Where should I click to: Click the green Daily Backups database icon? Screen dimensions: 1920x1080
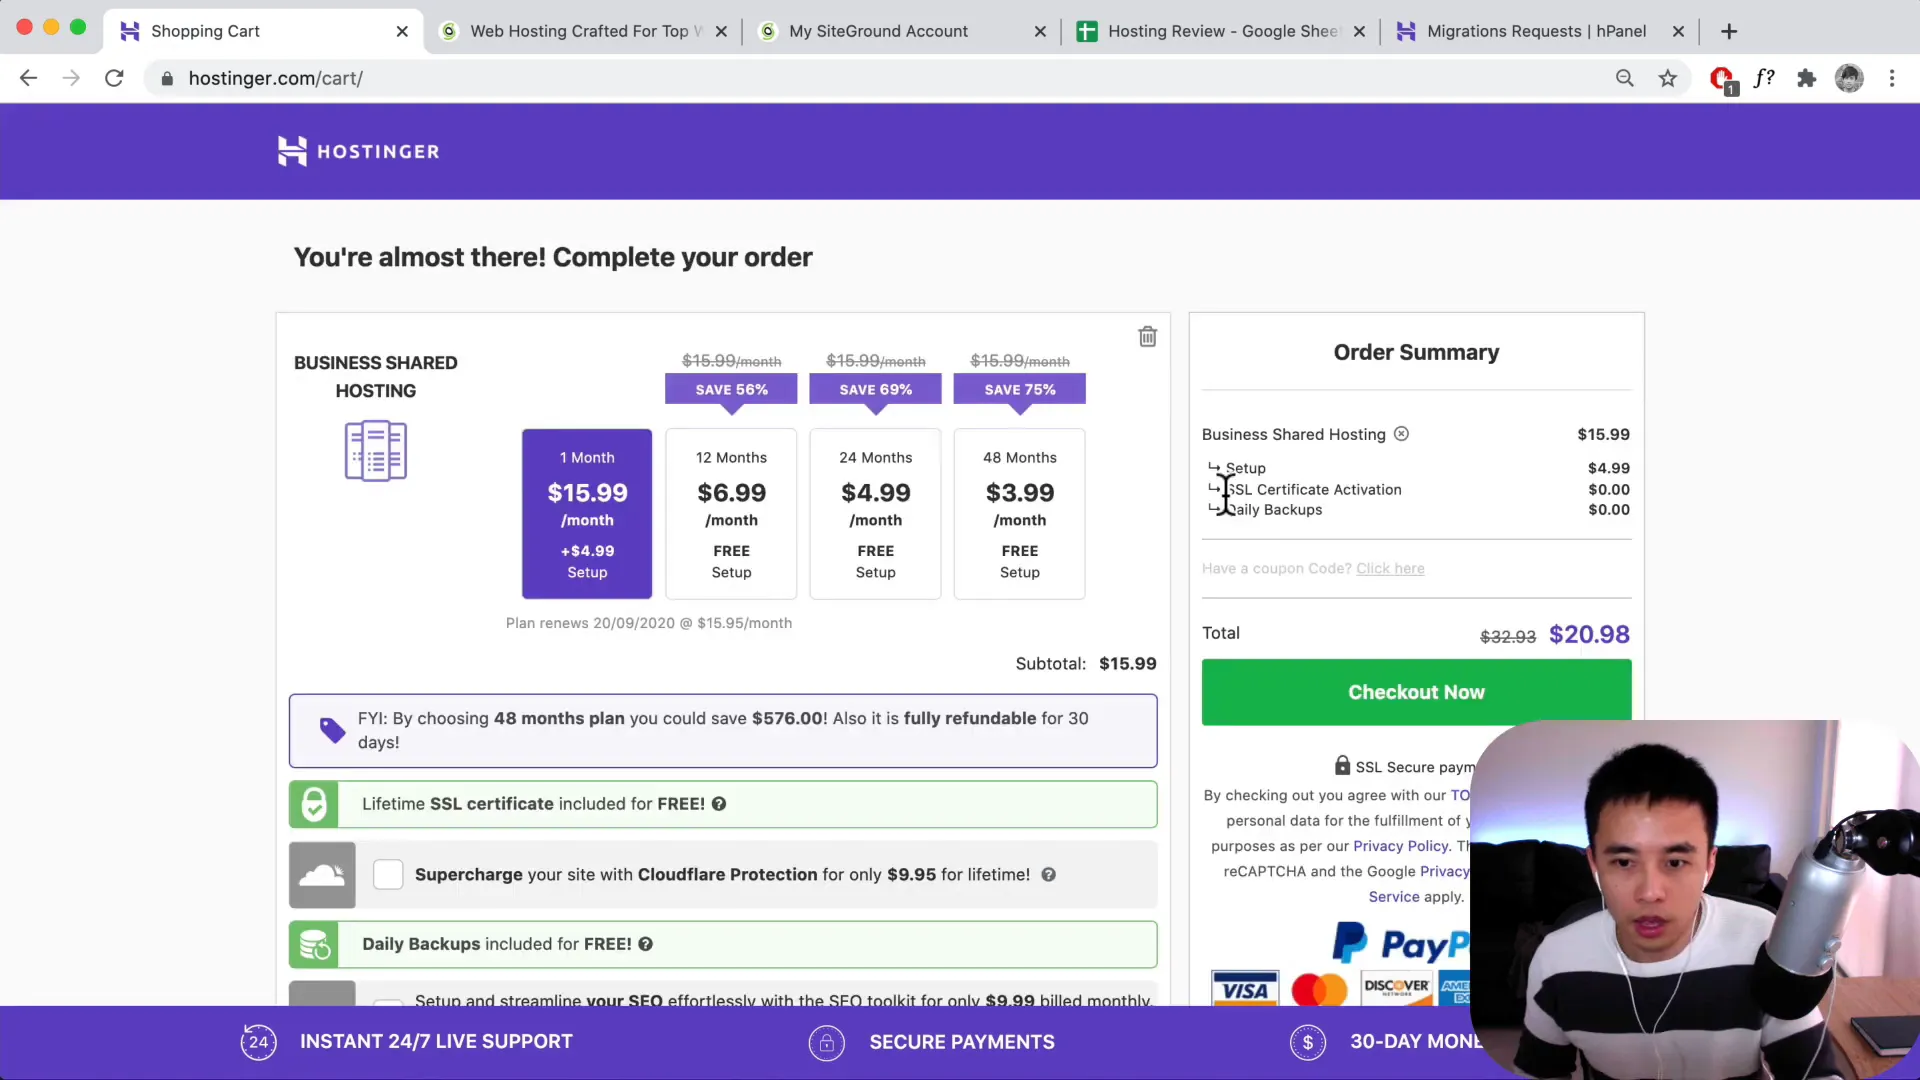[x=314, y=944]
